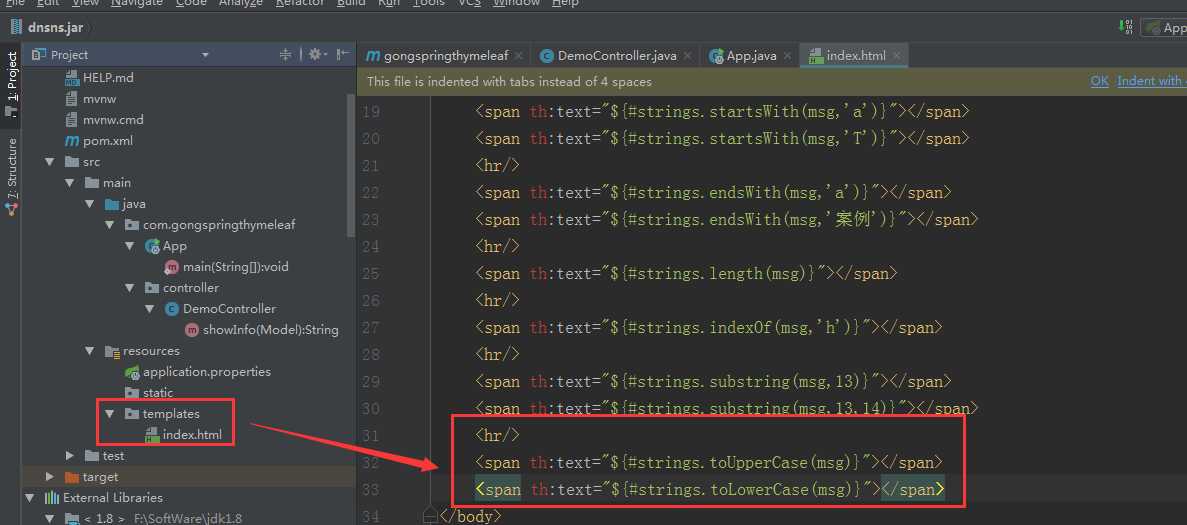Click the substring(msg,13) code line
1187x525 pixels.
tap(713, 381)
